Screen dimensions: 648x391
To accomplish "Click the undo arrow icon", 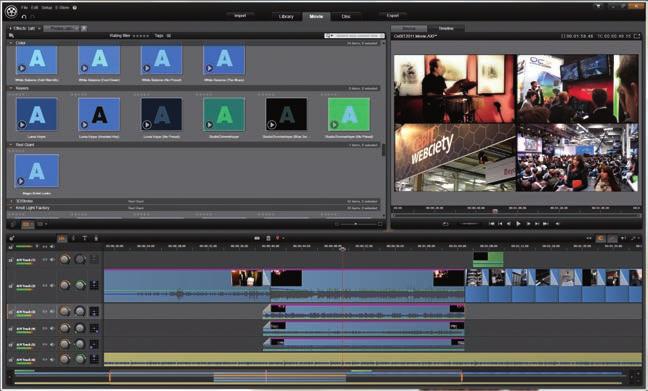I will (x=24, y=17).
